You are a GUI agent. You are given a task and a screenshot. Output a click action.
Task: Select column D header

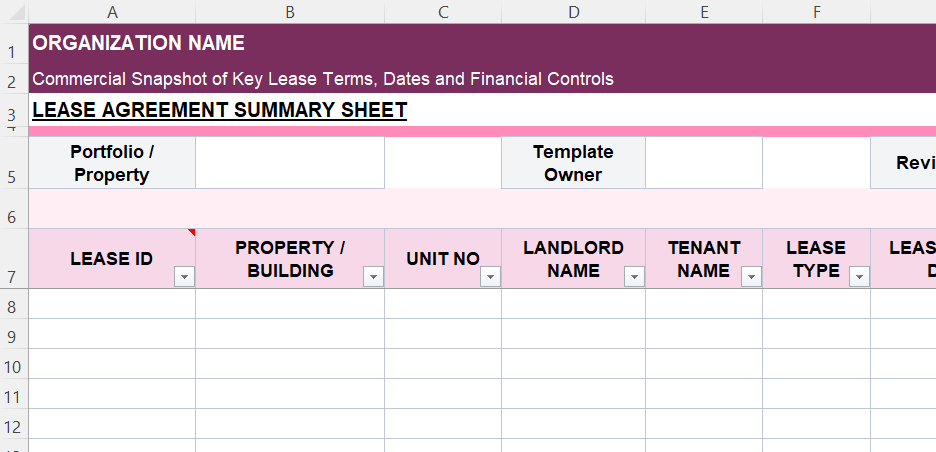click(573, 12)
